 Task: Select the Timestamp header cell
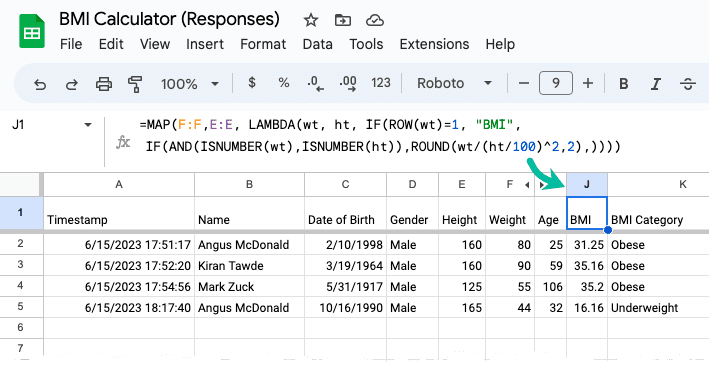[119, 213]
